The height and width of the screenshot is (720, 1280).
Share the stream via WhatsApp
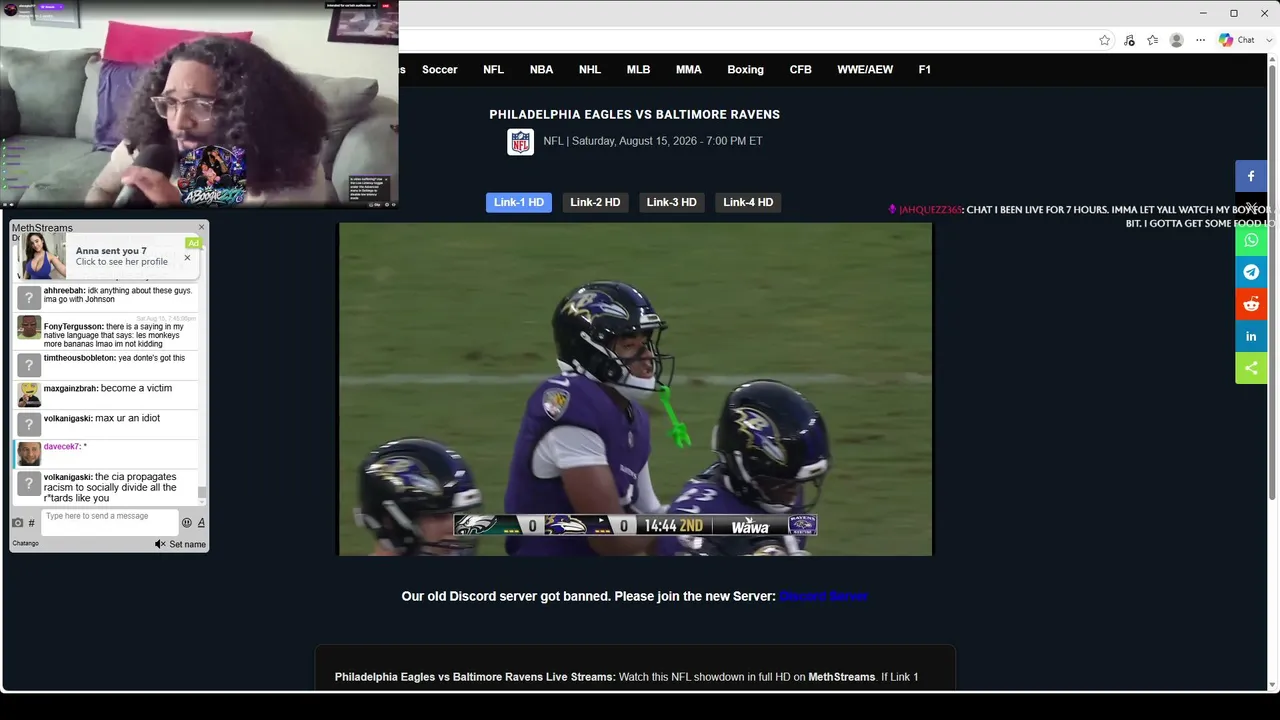click(x=1251, y=240)
